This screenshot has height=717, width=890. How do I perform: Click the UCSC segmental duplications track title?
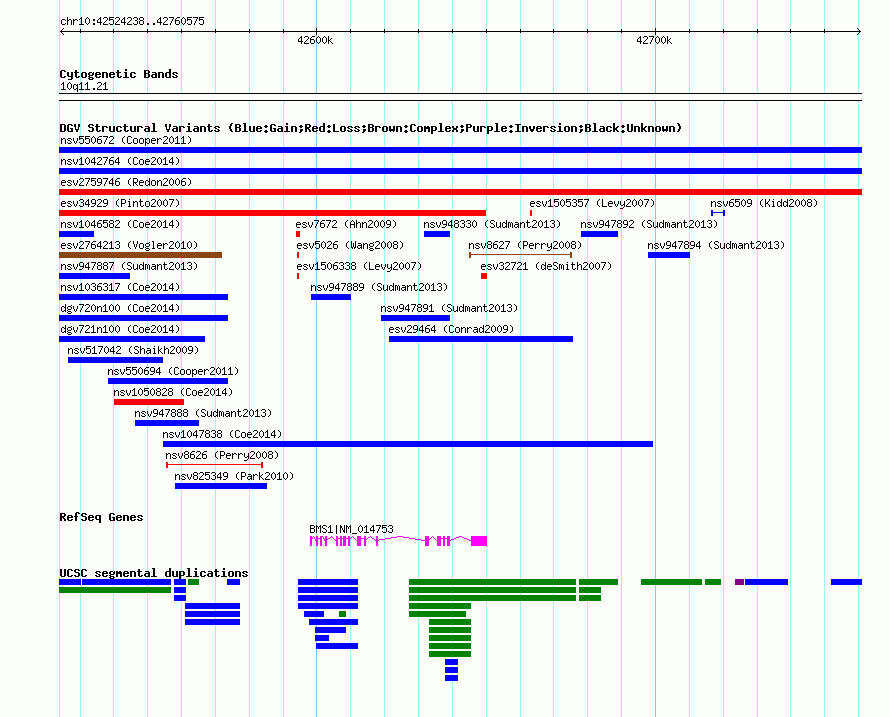click(x=154, y=573)
